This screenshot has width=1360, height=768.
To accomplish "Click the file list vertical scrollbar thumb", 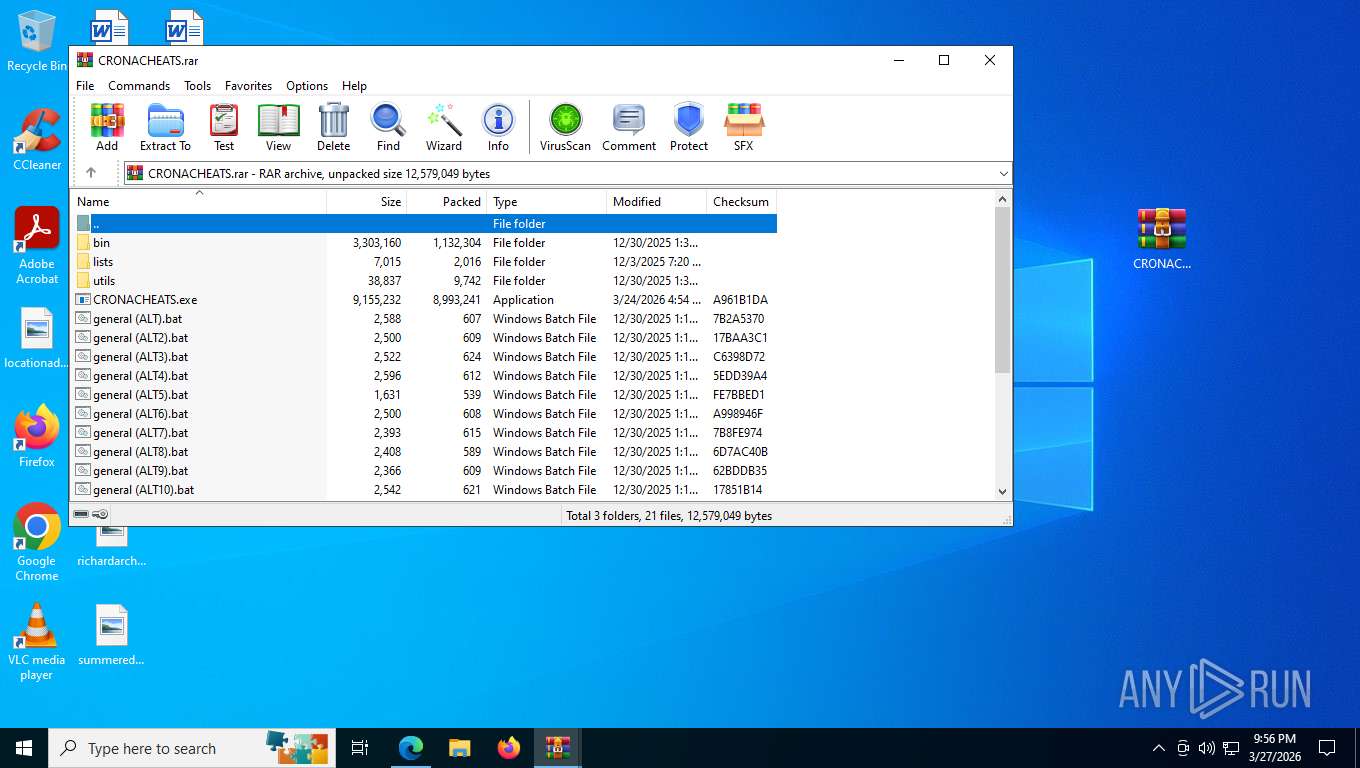I will 1003,289.
